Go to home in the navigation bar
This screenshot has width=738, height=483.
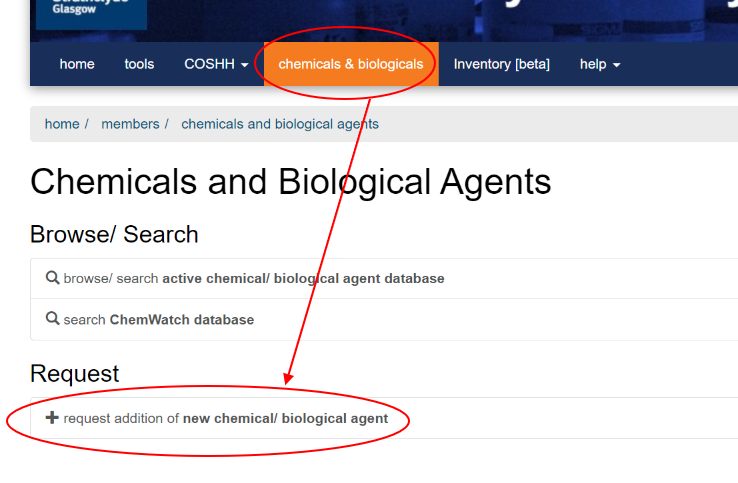click(77, 64)
